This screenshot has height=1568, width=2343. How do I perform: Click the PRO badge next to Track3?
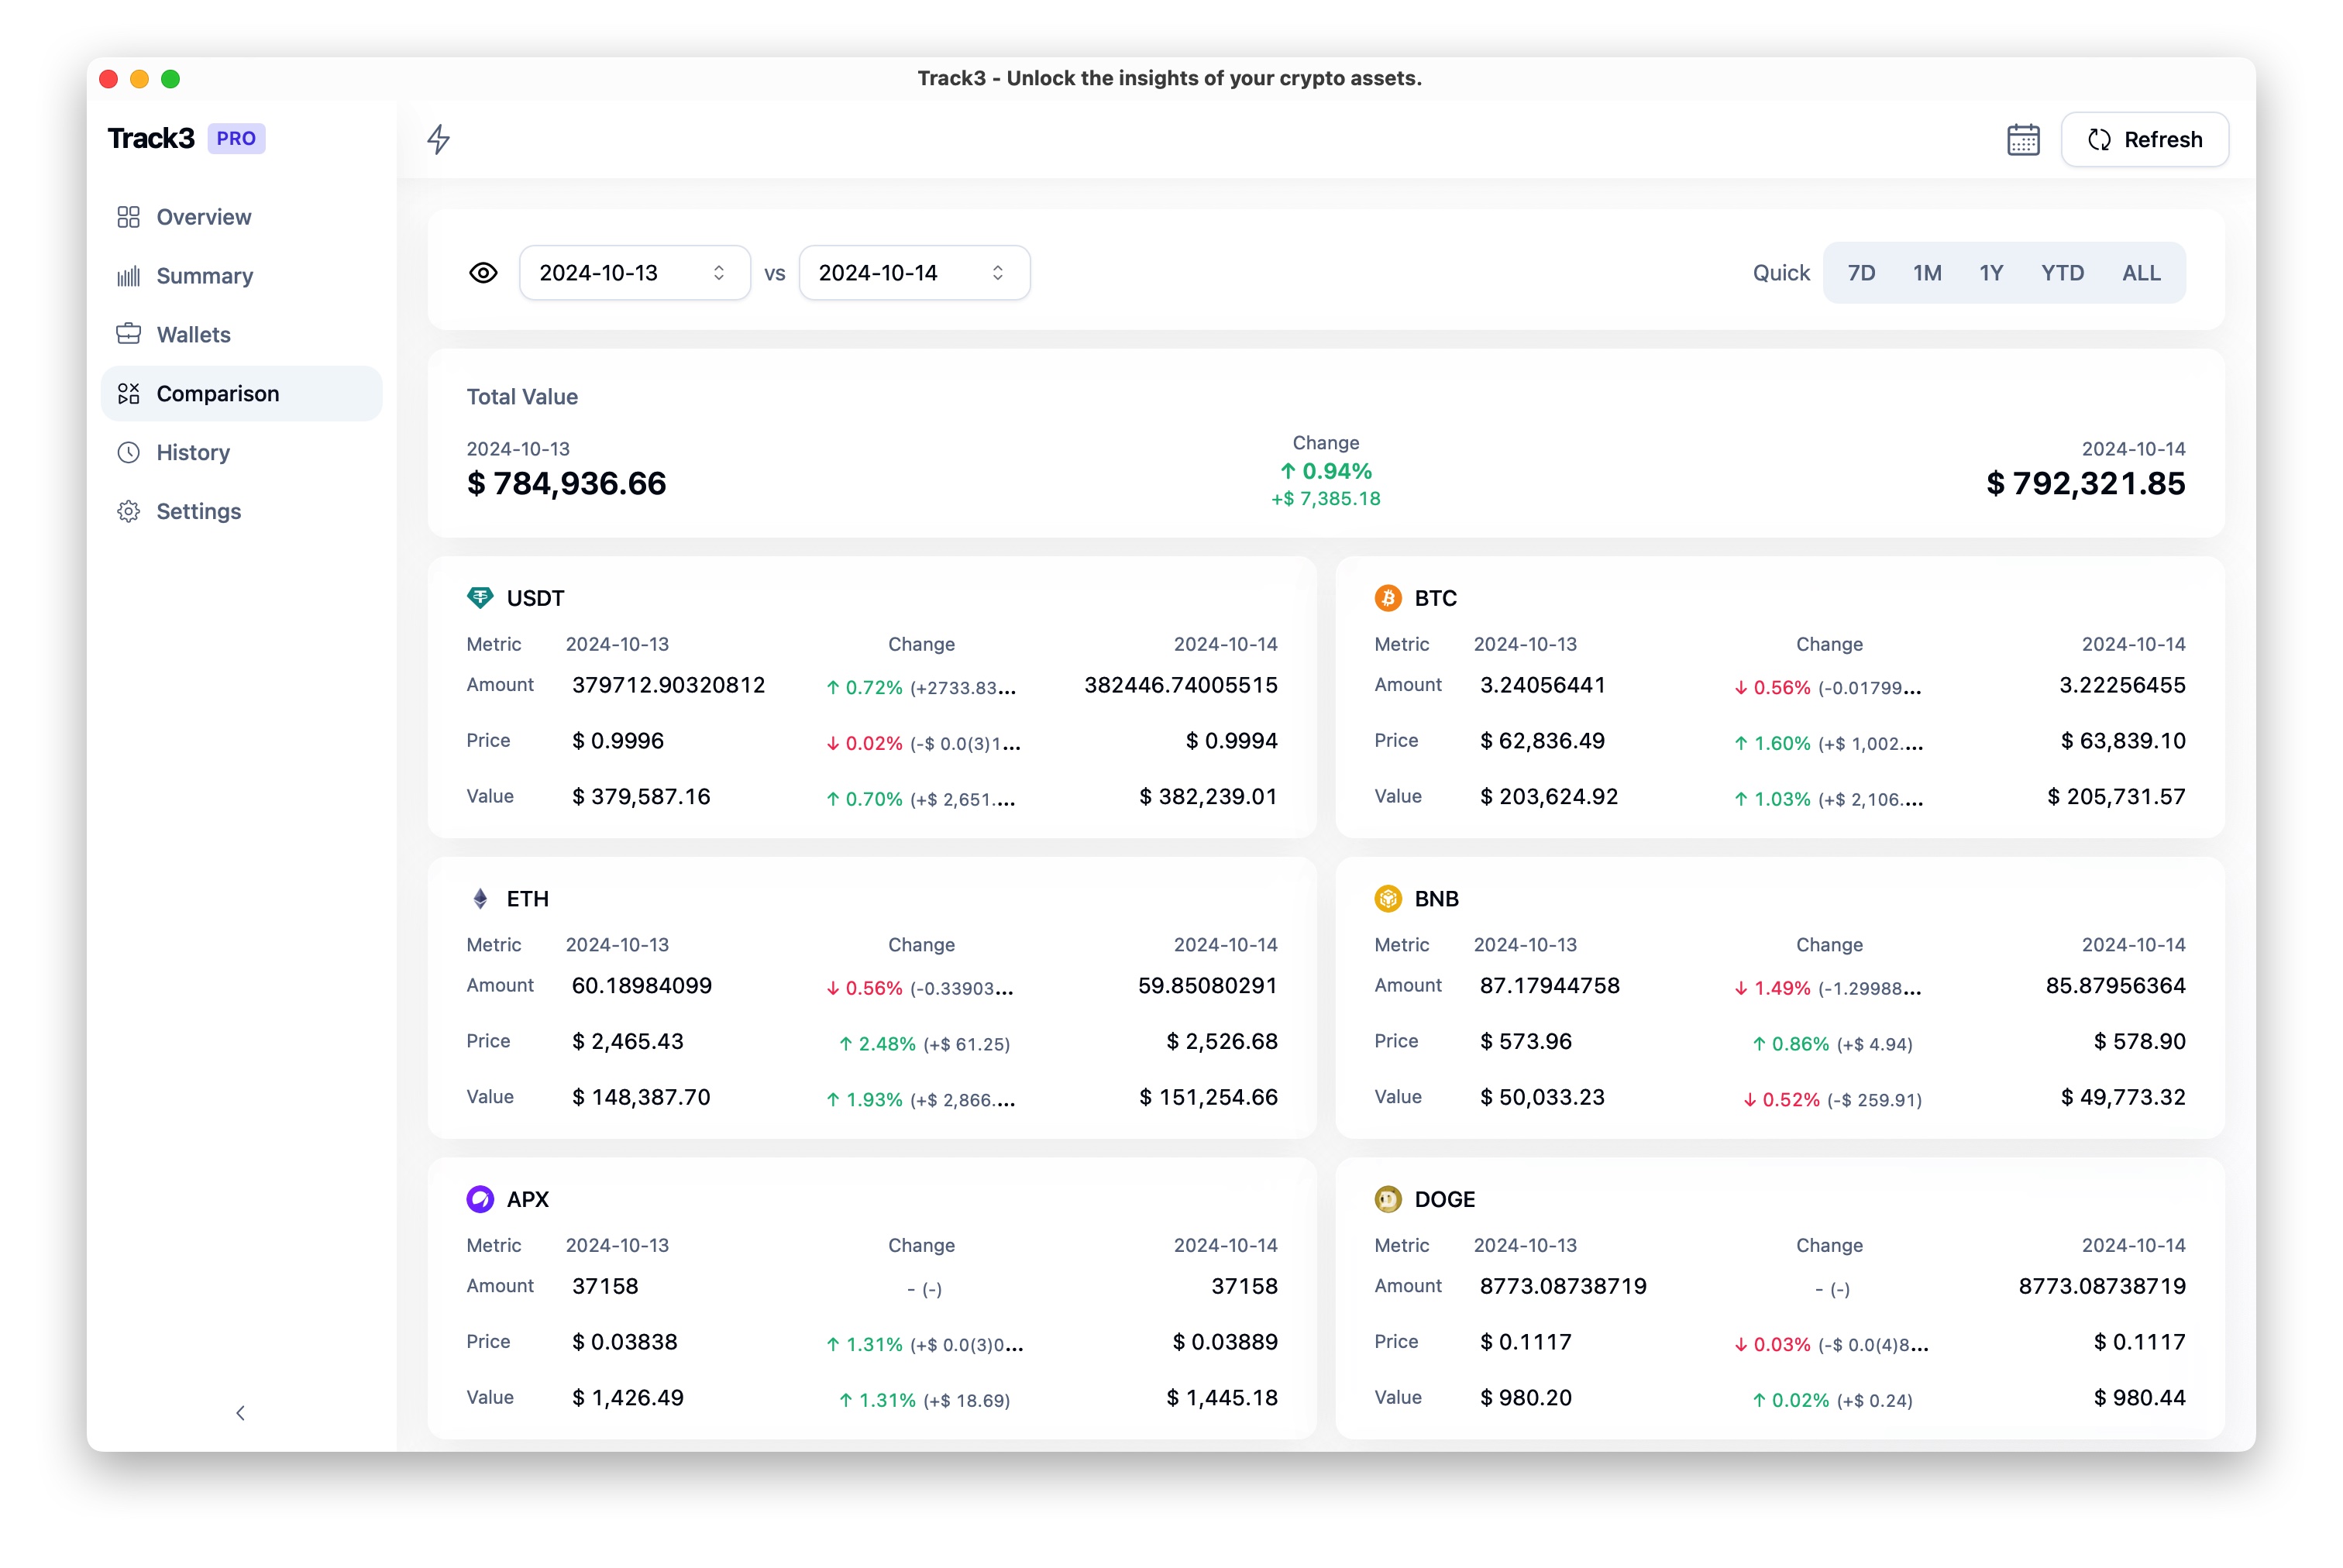click(236, 138)
